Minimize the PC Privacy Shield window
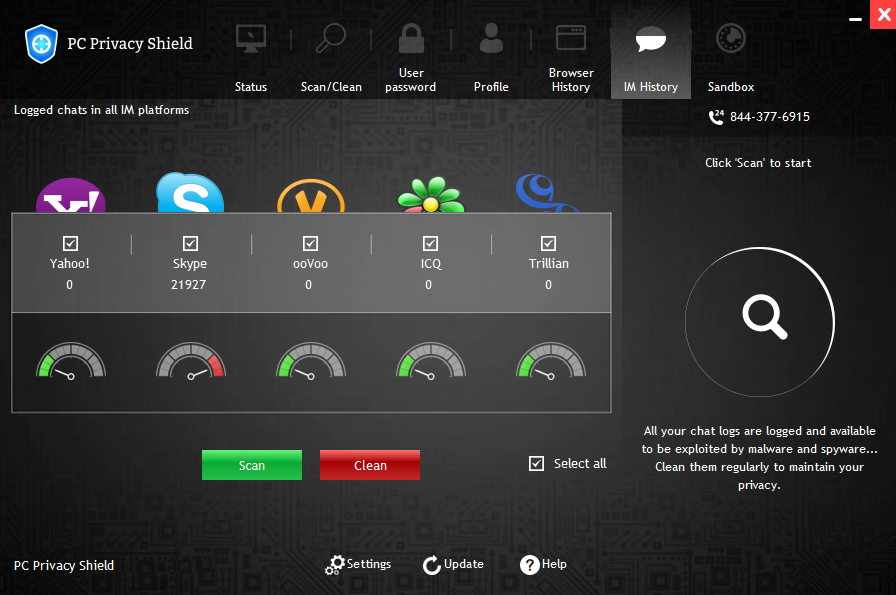This screenshot has height=595, width=896. point(855,19)
